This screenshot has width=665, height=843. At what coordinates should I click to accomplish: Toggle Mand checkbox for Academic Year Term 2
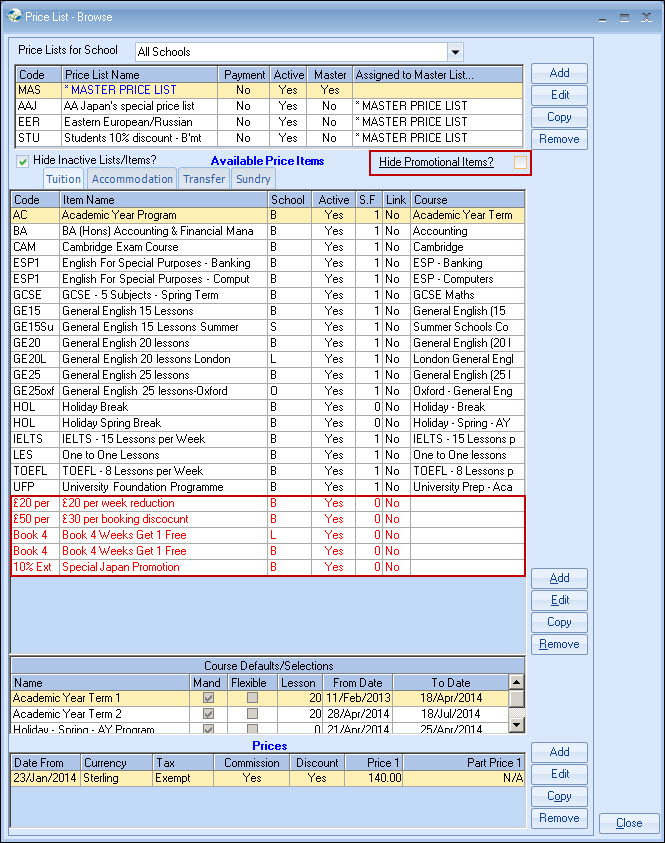(x=208, y=714)
